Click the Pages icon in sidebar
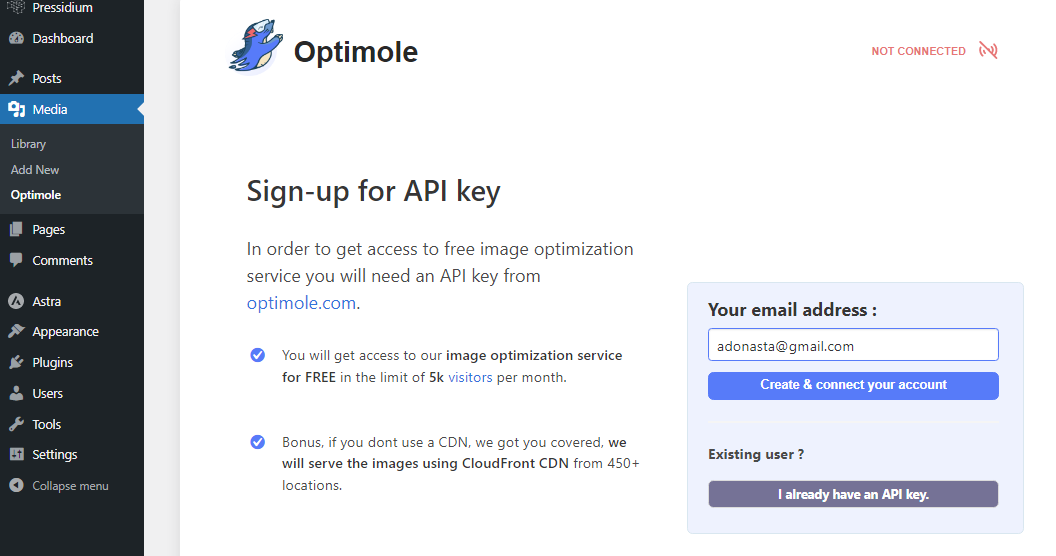Screen dimensions: 1056x556 16,230
